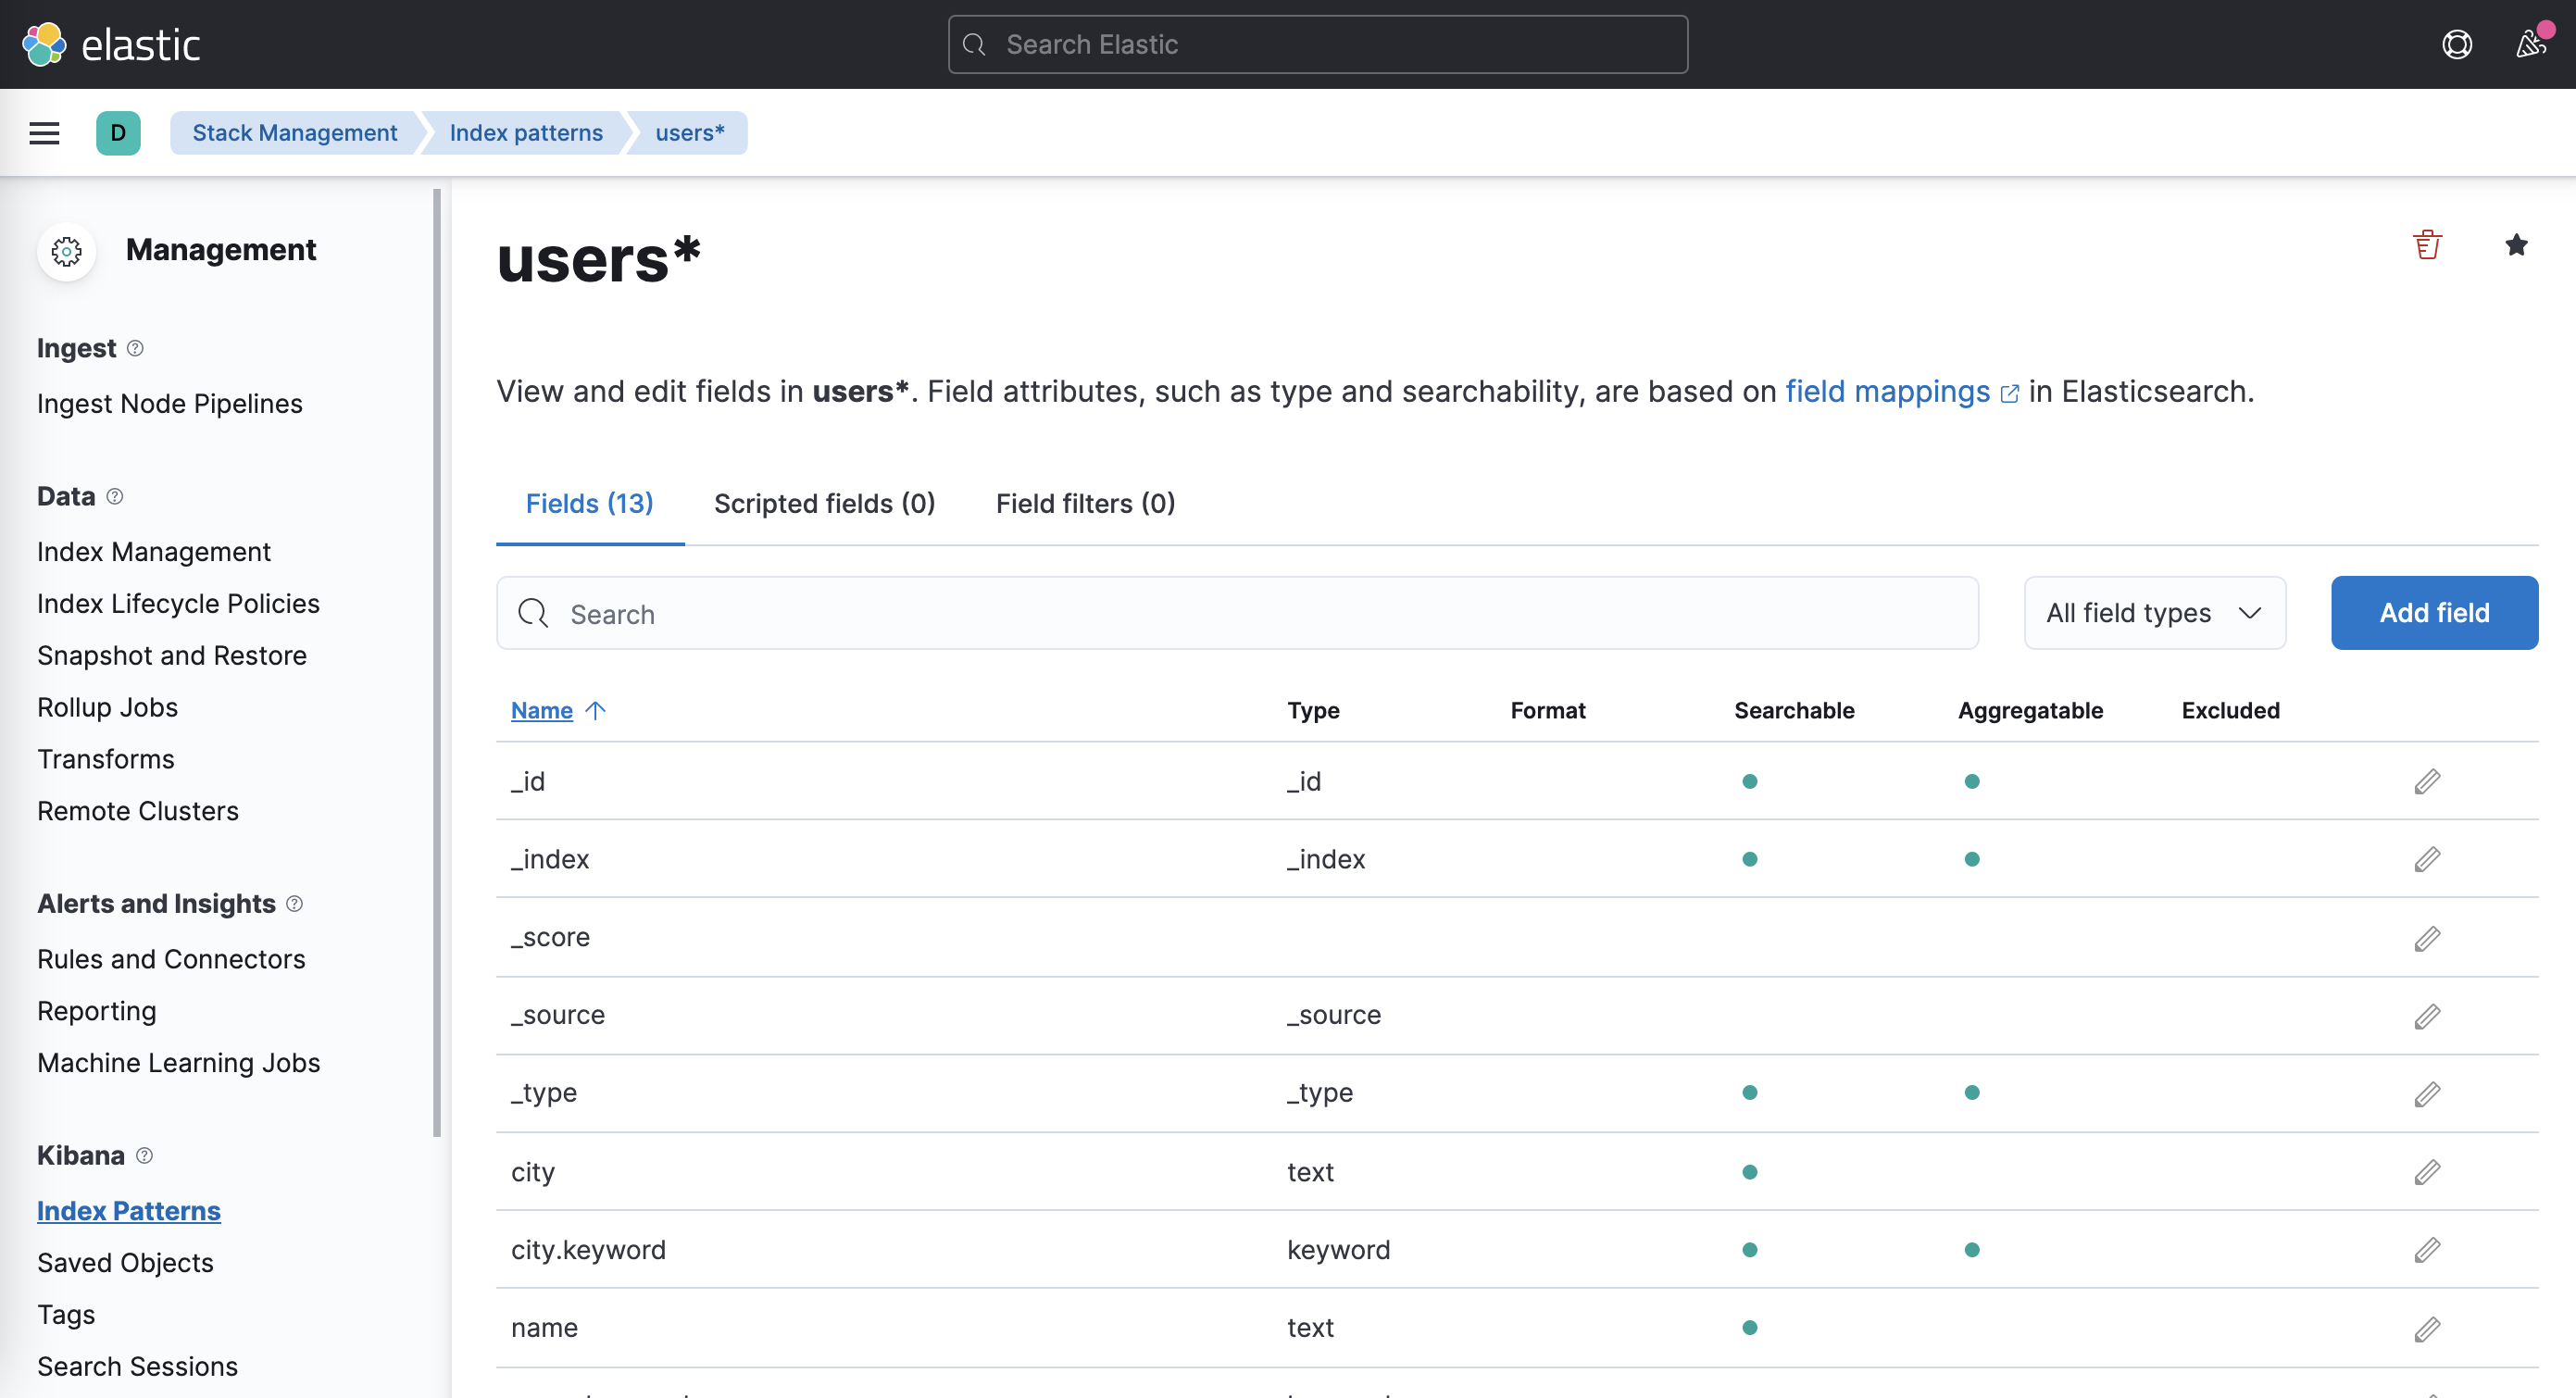This screenshot has width=2576, height=1398.
Task: Switch to Scripted fields tab
Action: (x=825, y=501)
